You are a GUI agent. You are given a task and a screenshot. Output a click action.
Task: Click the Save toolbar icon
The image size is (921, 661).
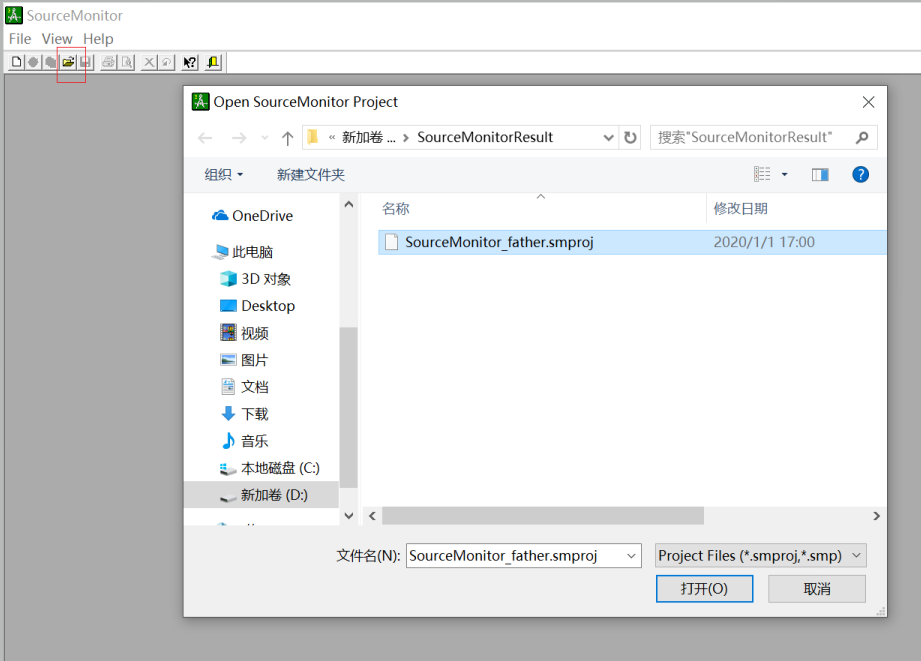(x=85, y=62)
